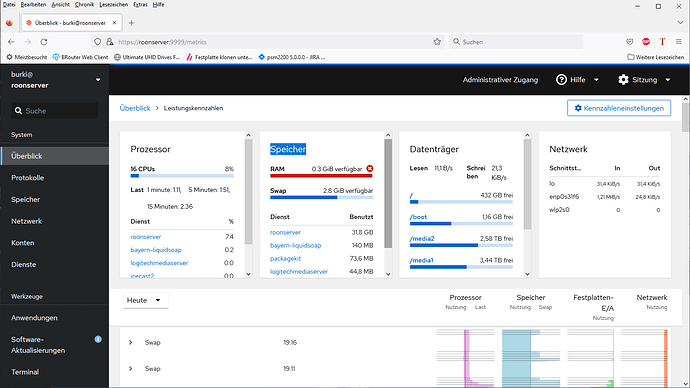690x388 pixels.
Task: Select Netzwerk in sidebar
Action: pyautogui.click(x=55, y=221)
